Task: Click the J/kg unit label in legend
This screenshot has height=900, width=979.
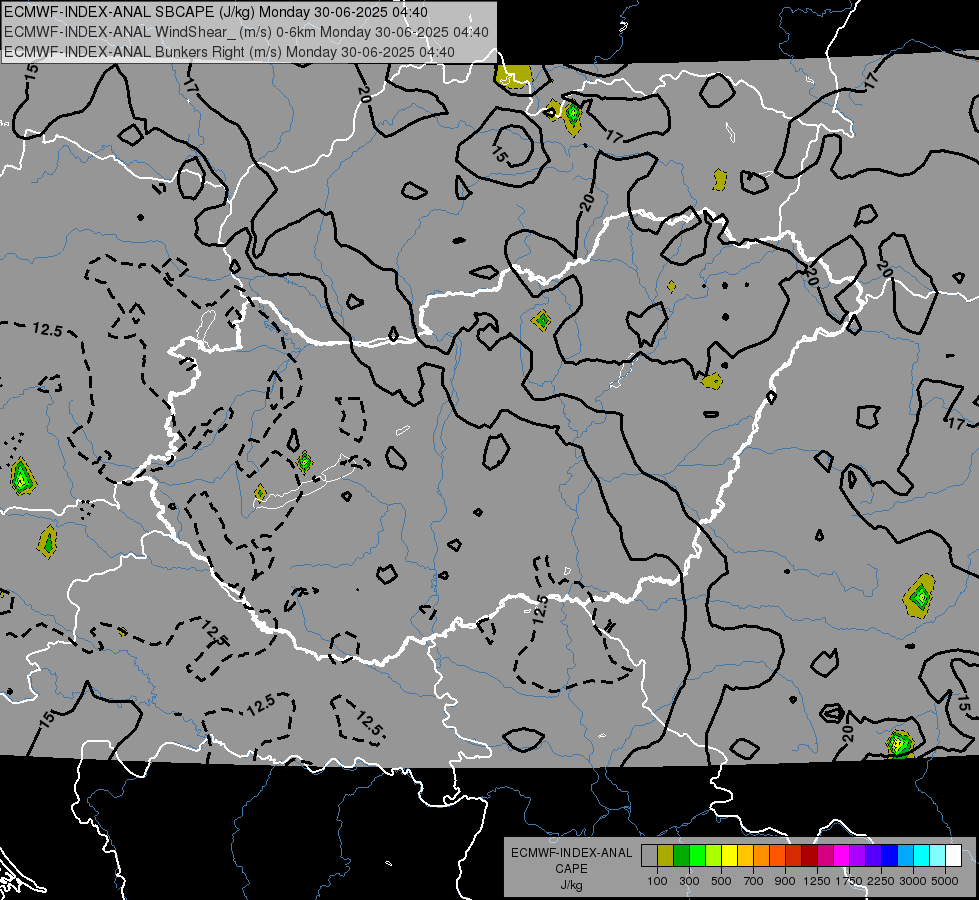Action: point(571,885)
